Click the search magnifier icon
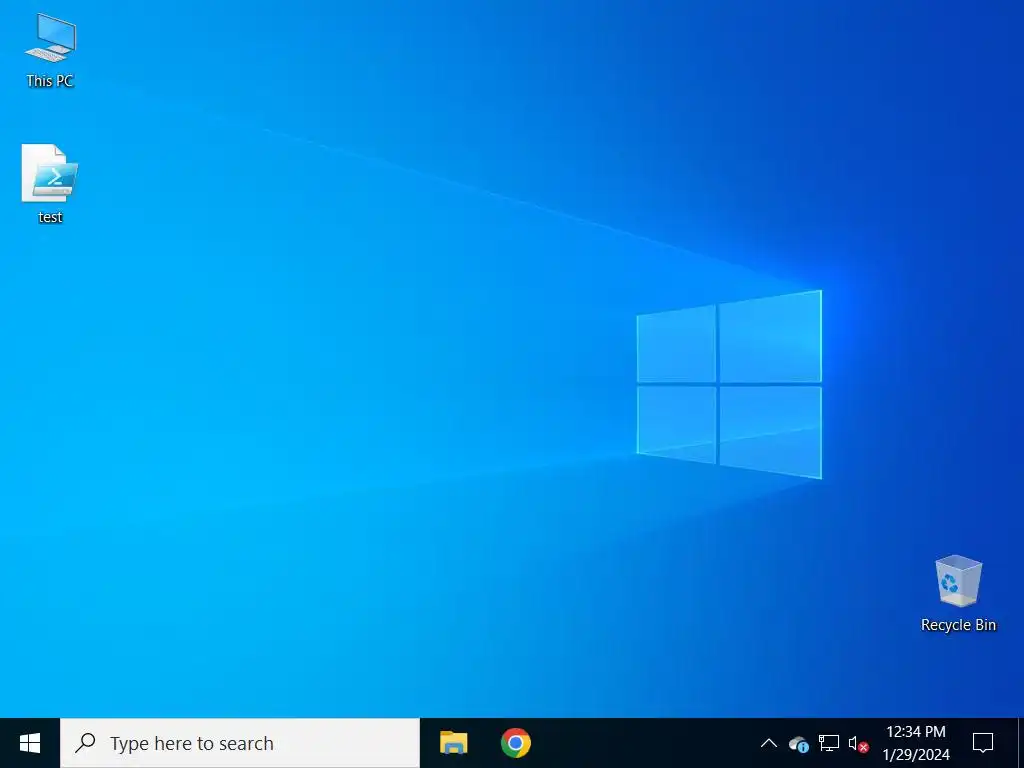The image size is (1024, 768). tap(86, 743)
